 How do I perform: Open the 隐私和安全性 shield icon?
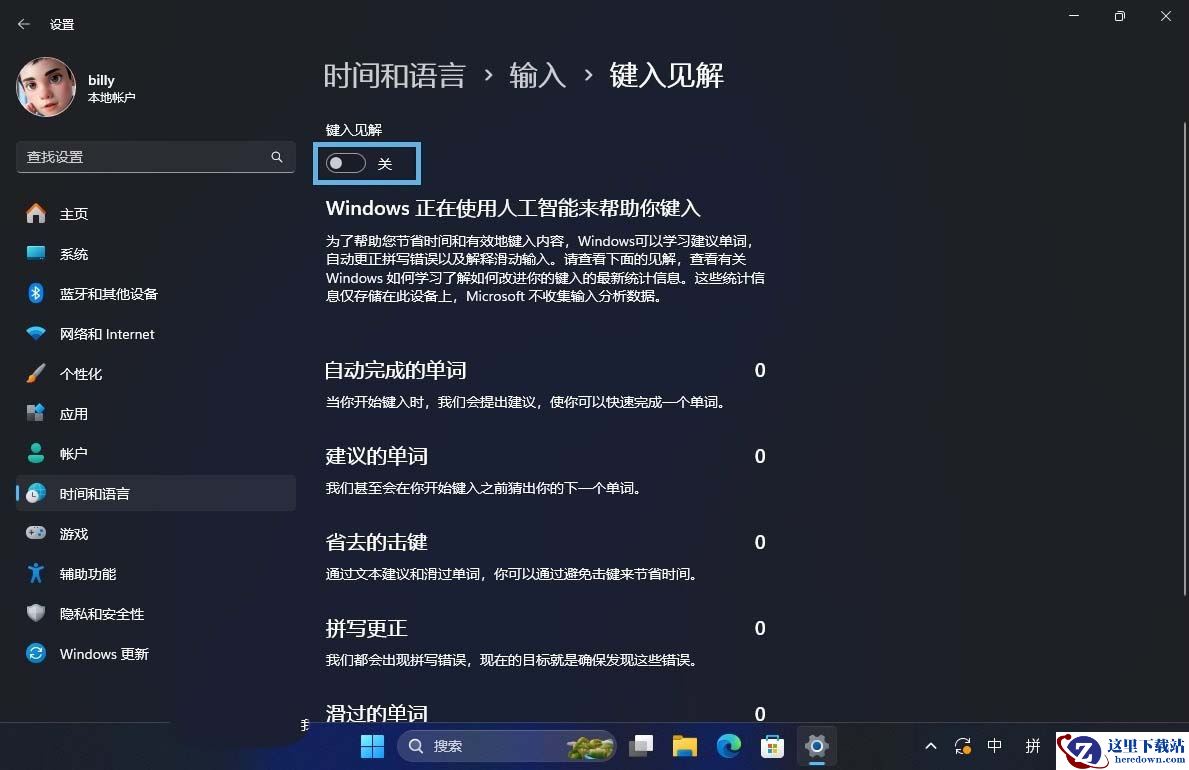pos(36,613)
